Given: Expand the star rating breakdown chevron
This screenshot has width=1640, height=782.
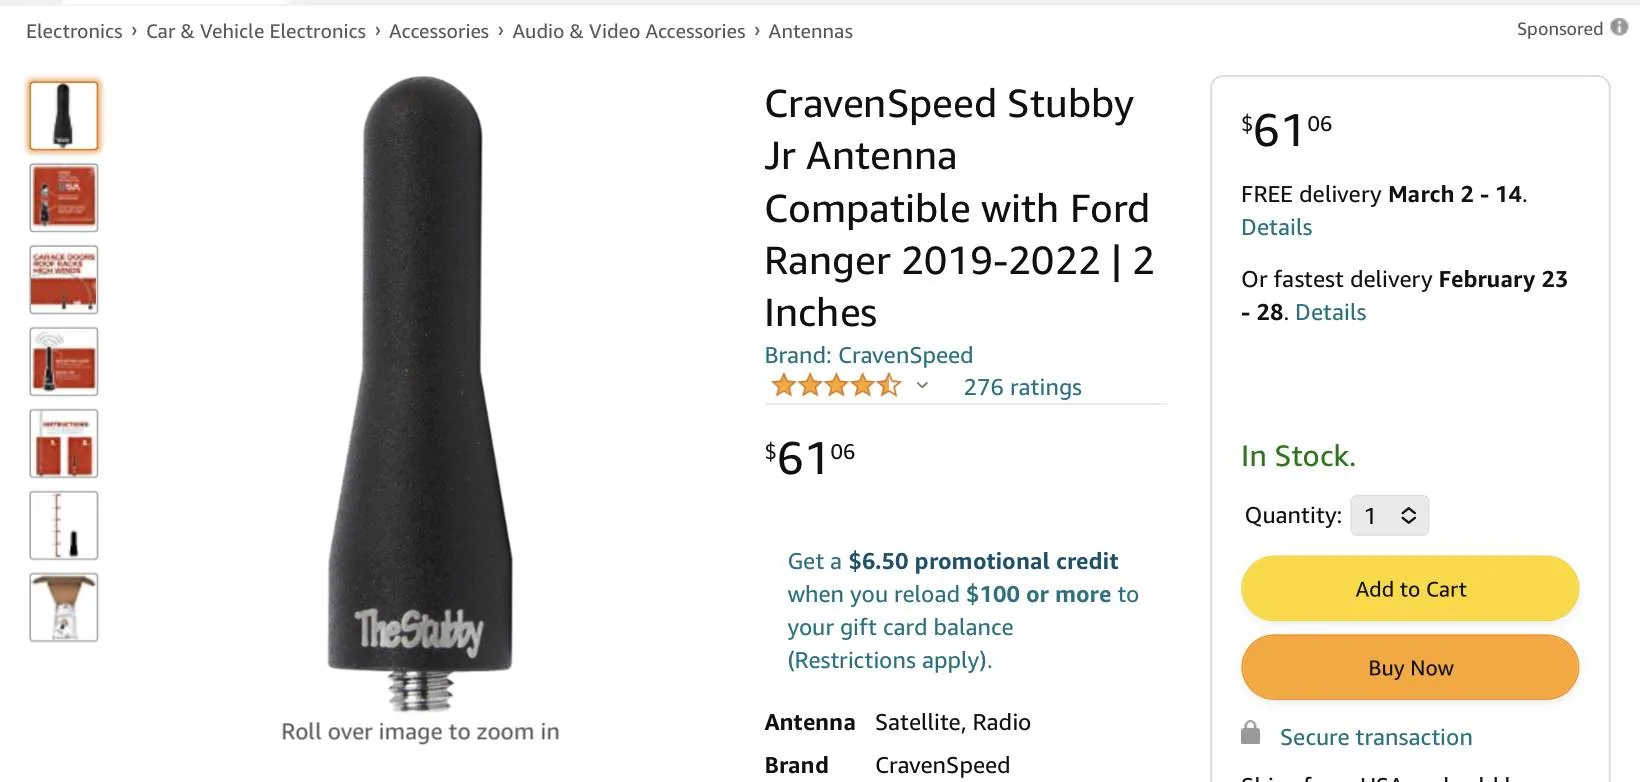Looking at the screenshot, I should pyautogui.click(x=922, y=386).
